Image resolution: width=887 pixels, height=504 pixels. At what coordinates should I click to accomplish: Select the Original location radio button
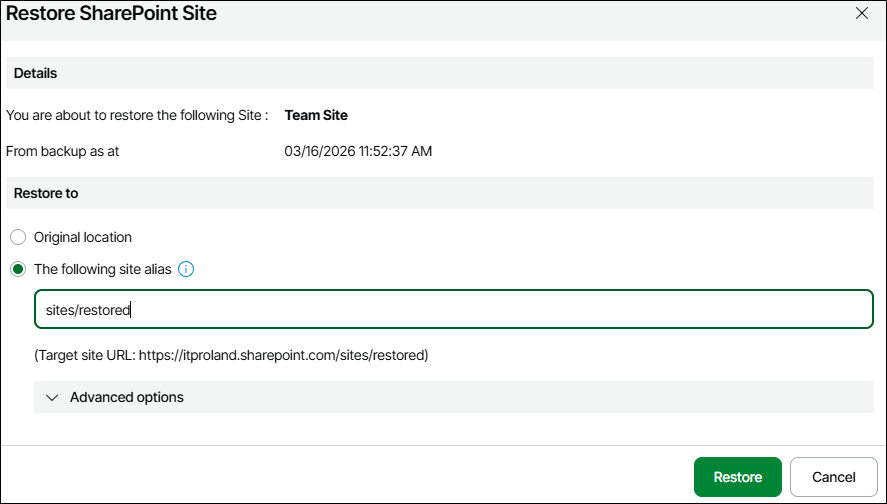(18, 237)
